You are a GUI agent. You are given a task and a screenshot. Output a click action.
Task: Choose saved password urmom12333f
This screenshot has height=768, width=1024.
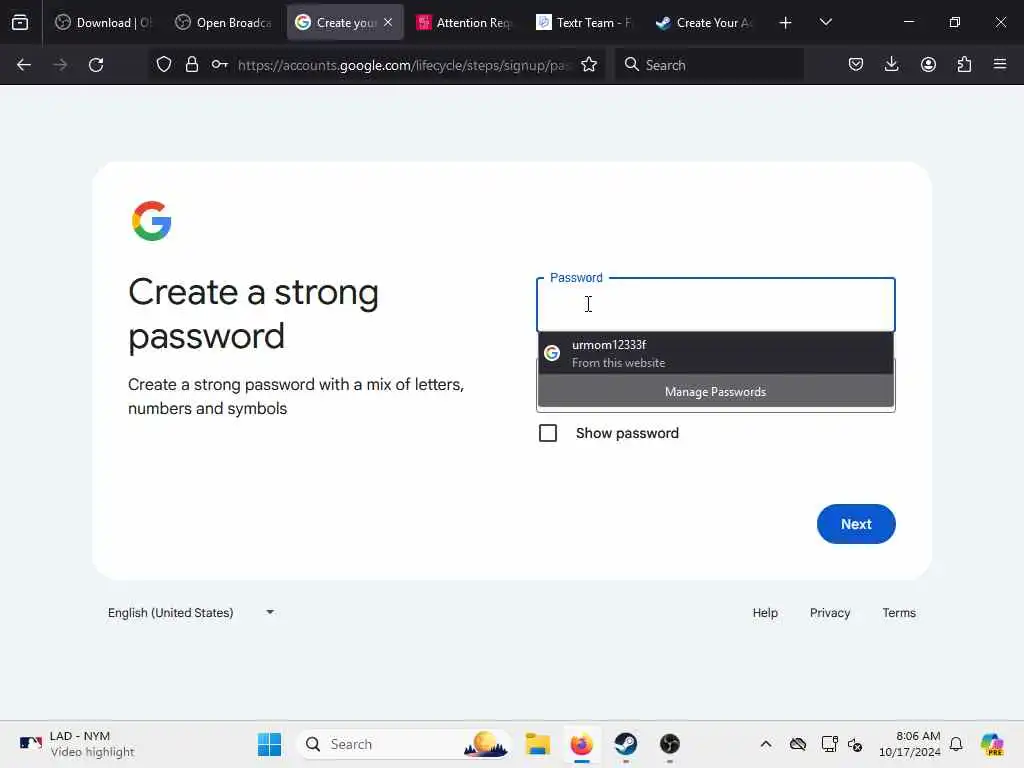(x=716, y=353)
